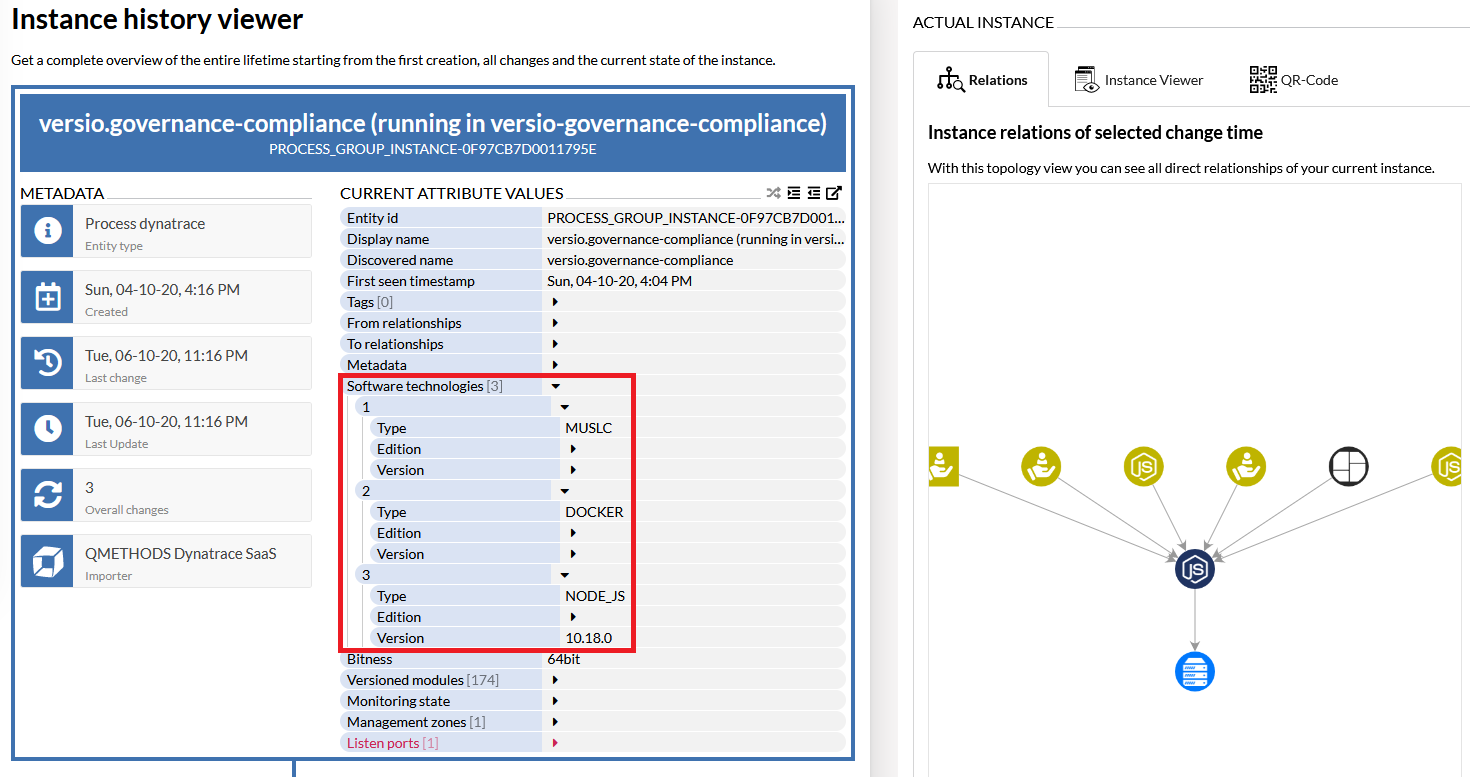Collapse software technology item 2
Viewport: 1470px width, 777px height.
(x=564, y=491)
